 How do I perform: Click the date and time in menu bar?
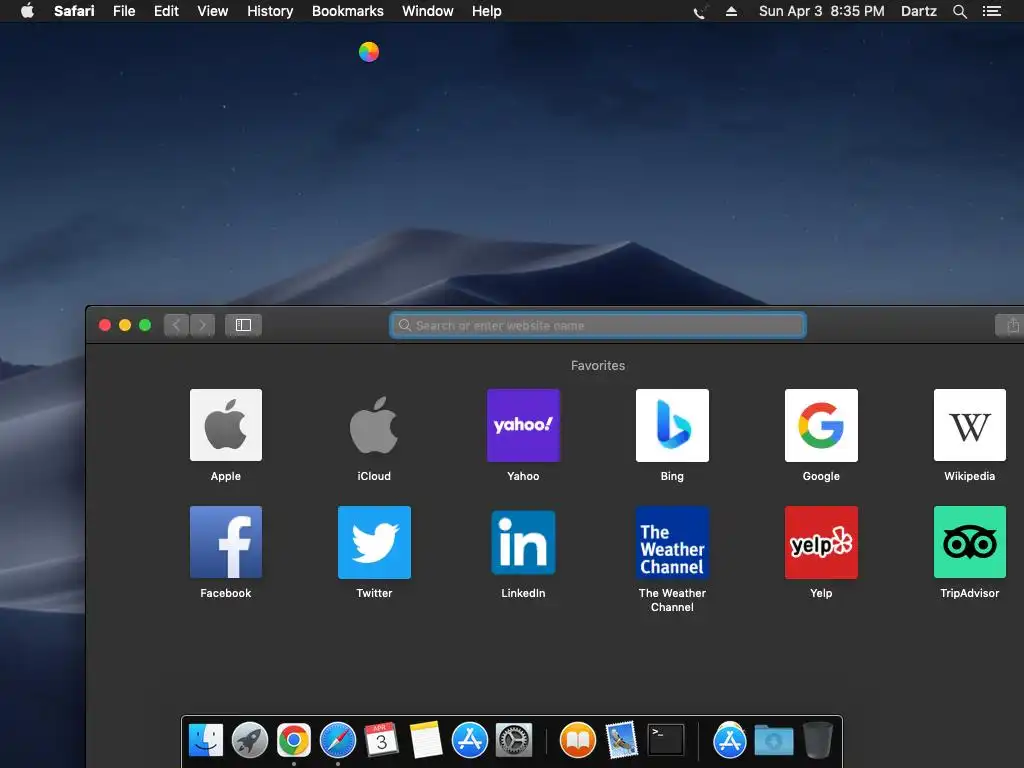(x=822, y=11)
